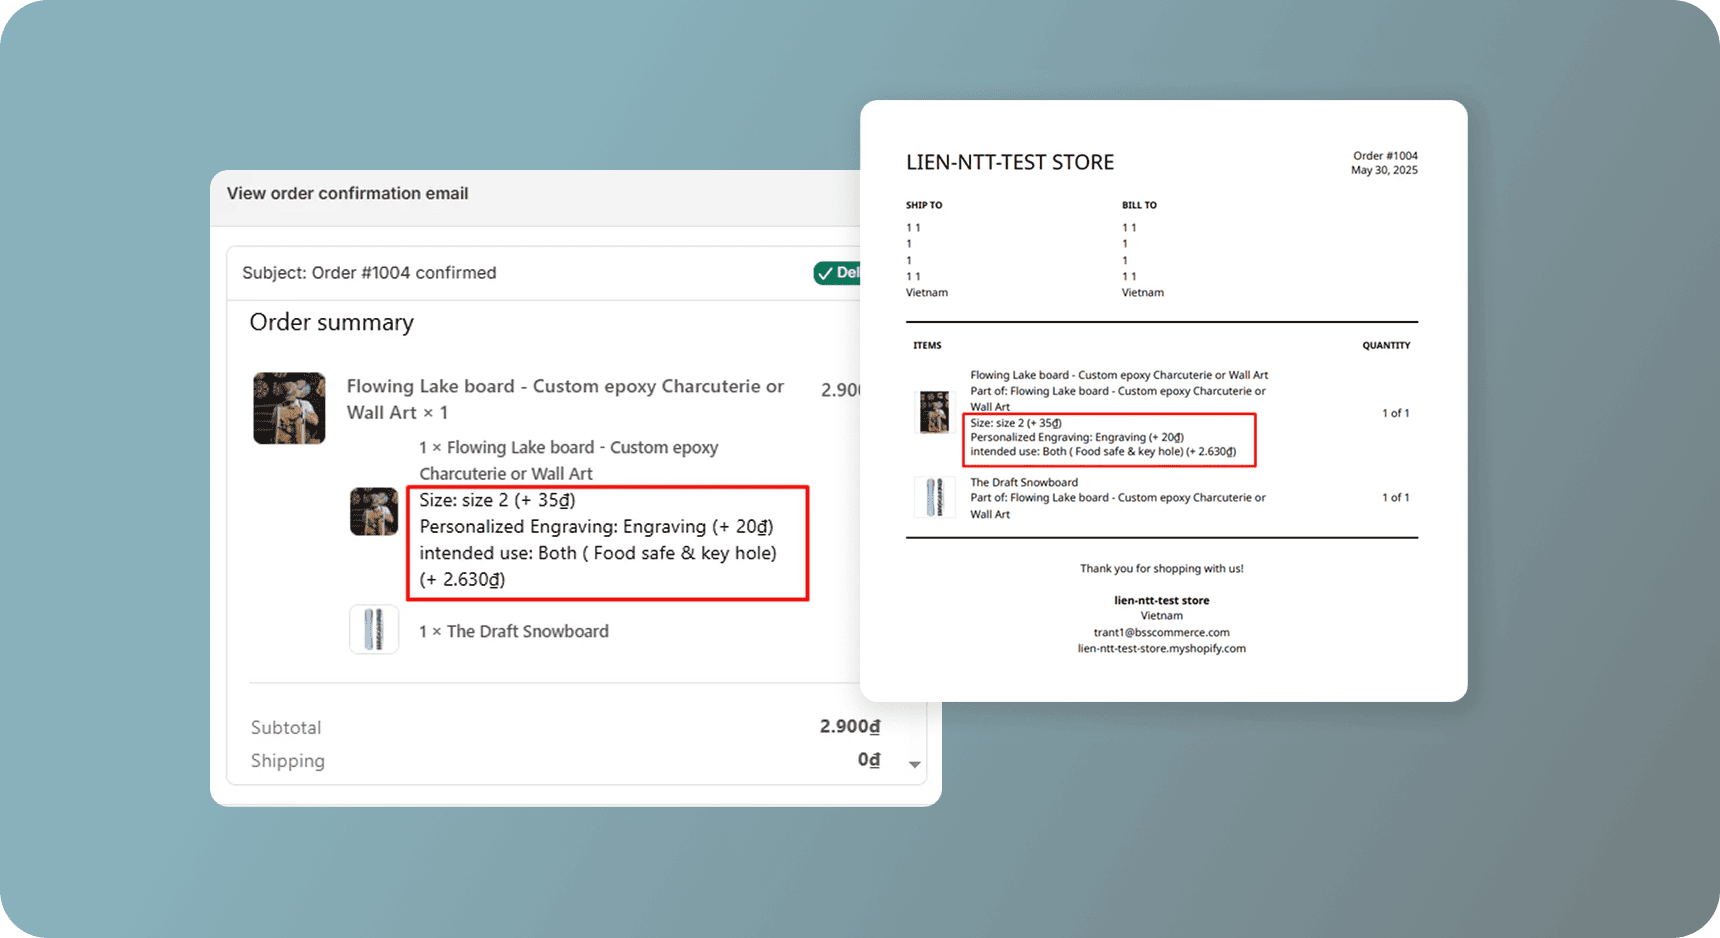
Task: Click The Draft Snowboard name on the packing slip
Action: point(1023,482)
